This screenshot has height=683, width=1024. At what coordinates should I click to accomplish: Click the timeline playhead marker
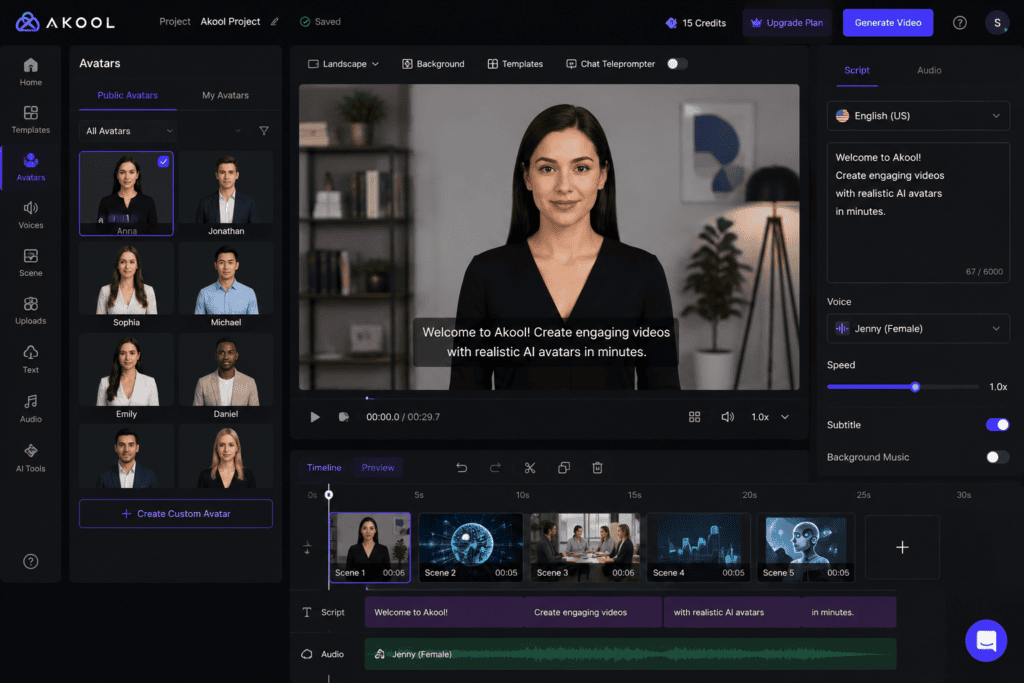[328, 494]
